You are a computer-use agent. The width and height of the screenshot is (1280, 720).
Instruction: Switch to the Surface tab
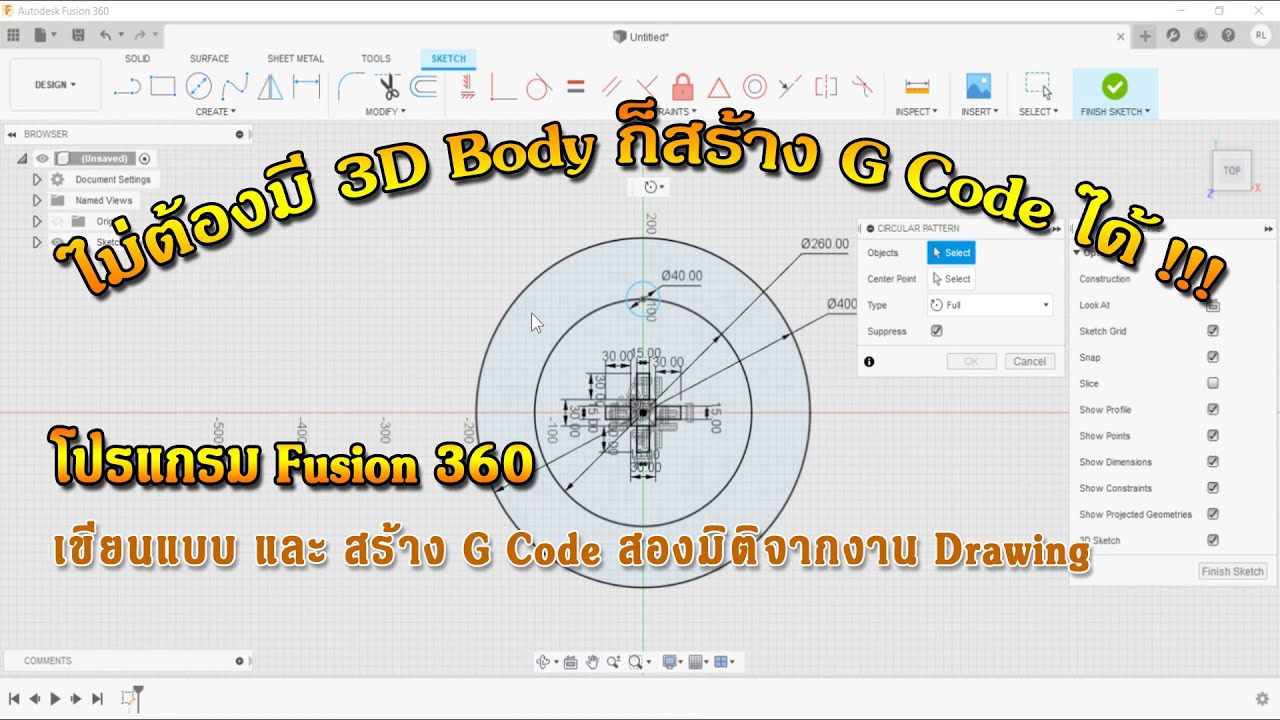pos(209,59)
